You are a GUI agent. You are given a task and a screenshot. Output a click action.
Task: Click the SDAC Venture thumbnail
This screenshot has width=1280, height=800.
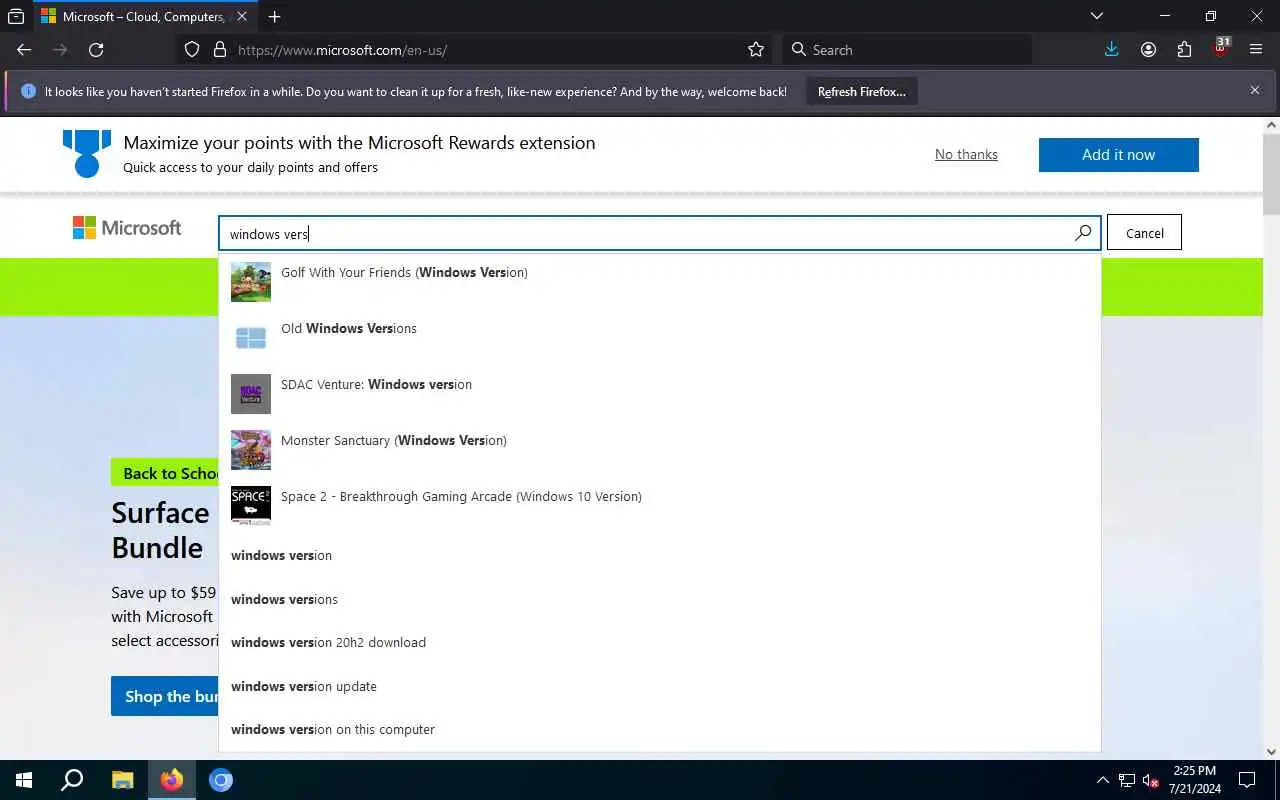click(251, 394)
